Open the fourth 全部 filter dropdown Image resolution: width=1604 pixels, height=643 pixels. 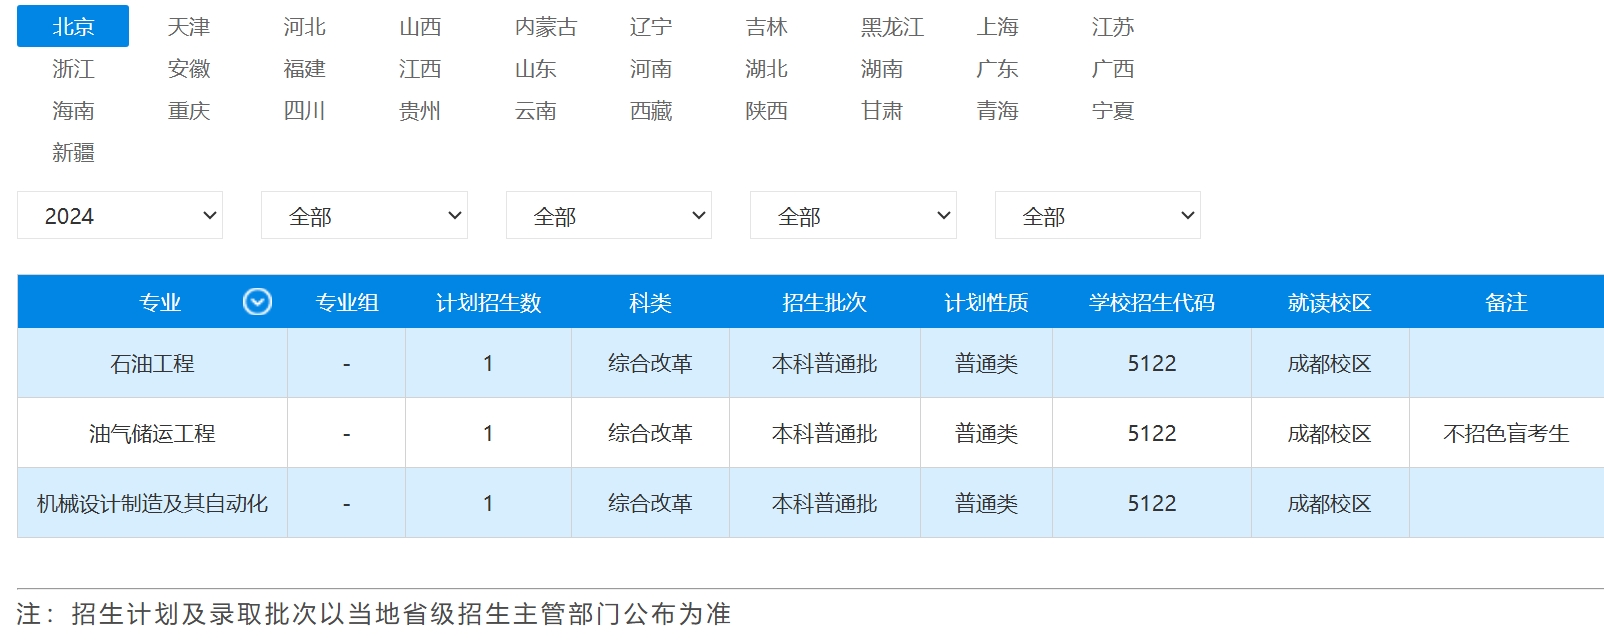point(853,215)
